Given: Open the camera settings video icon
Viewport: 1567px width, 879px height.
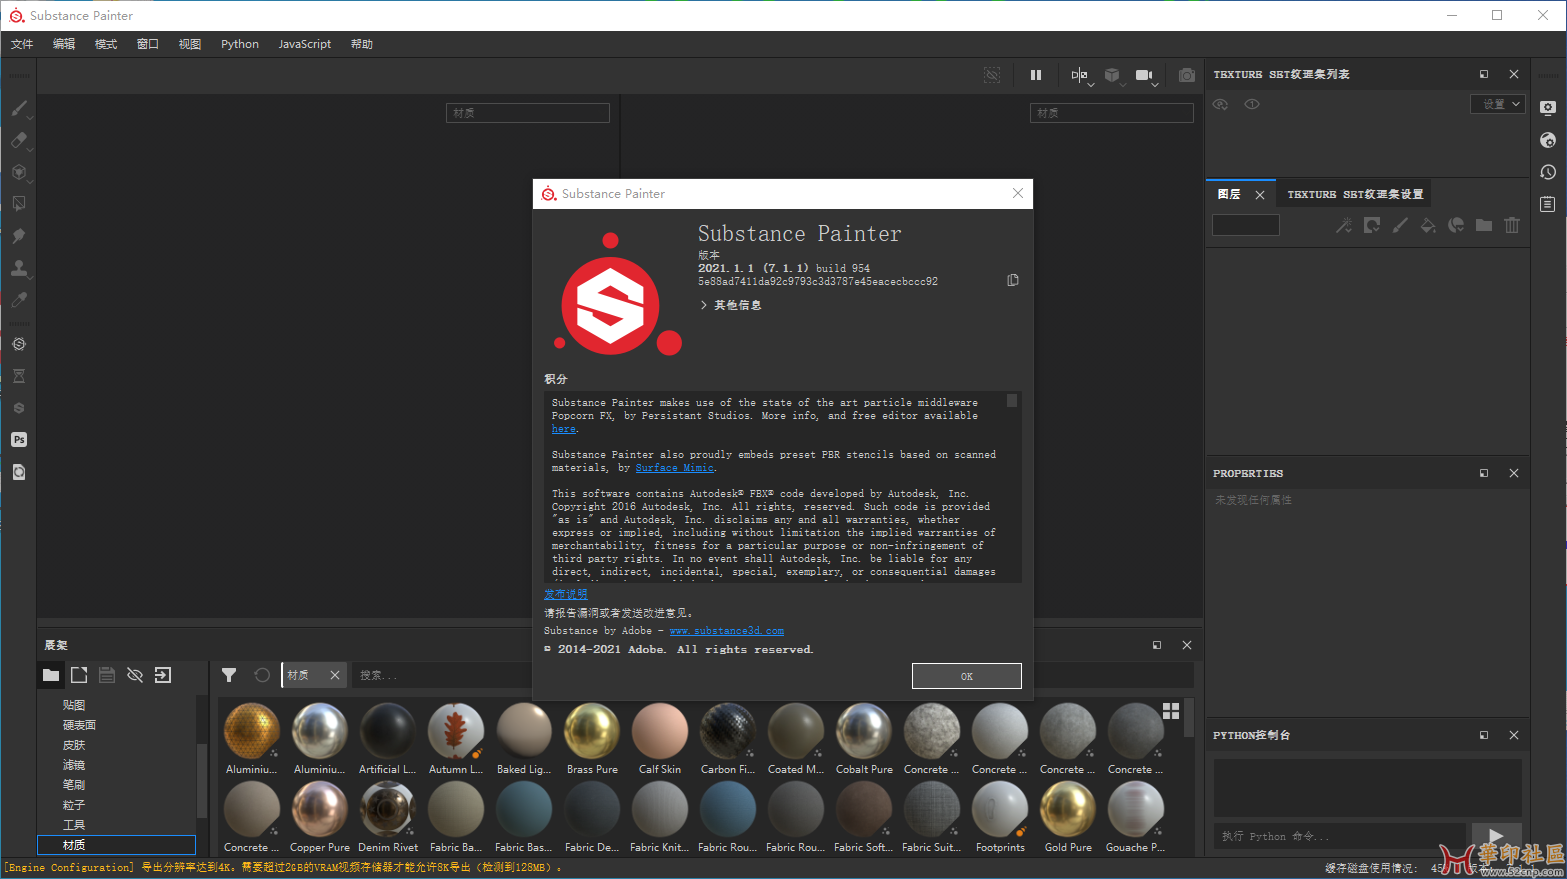Looking at the screenshot, I should [1145, 75].
